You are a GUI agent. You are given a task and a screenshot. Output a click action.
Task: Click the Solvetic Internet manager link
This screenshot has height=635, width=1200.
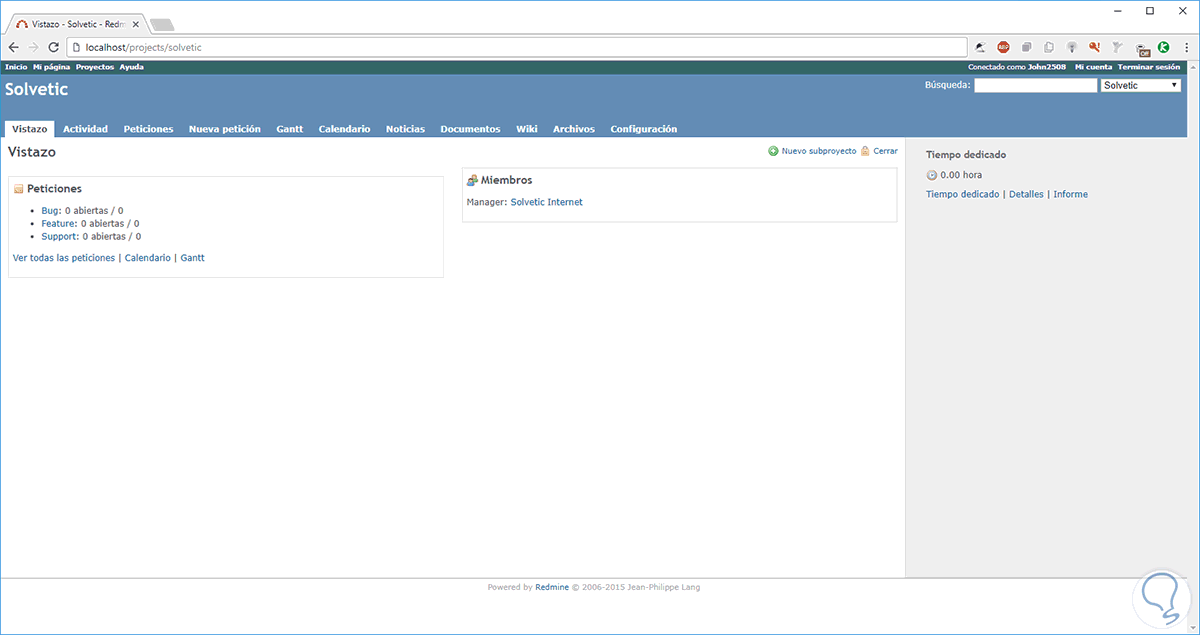pyautogui.click(x=546, y=201)
